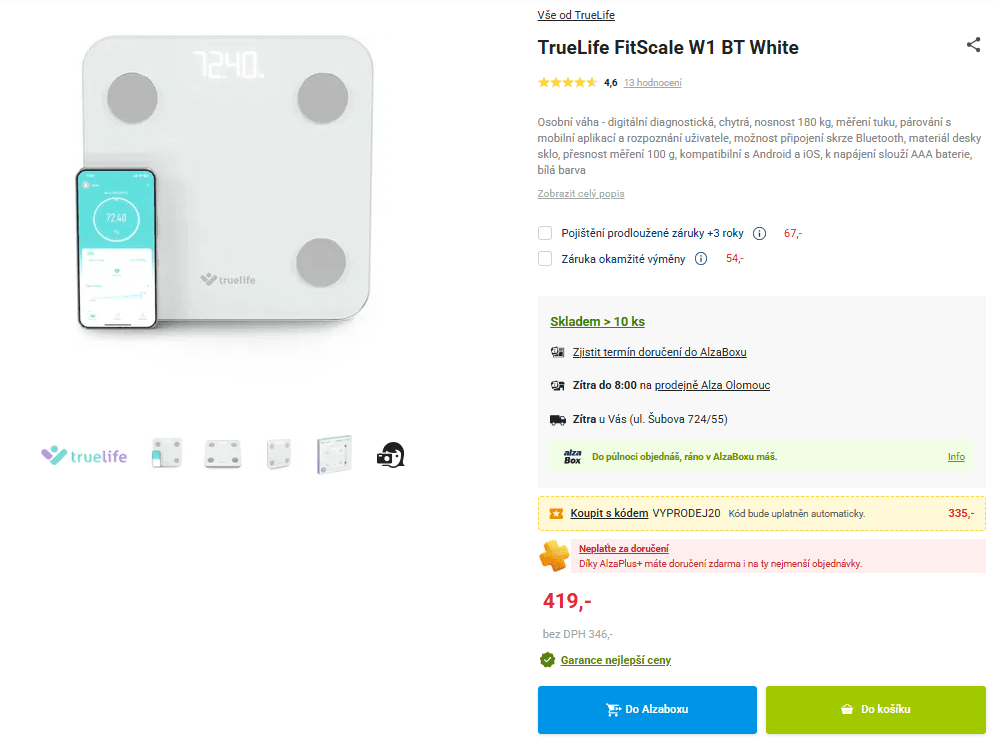Click the blue Do Alzaboxu button
The width and height of the screenshot is (996, 743).
click(x=646, y=710)
